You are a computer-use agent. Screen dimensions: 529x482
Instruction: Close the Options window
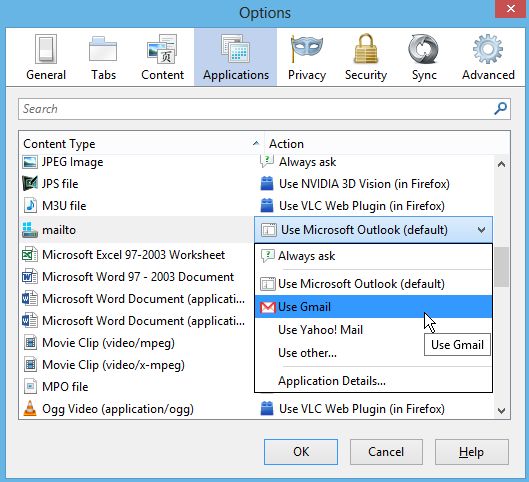click(x=511, y=8)
